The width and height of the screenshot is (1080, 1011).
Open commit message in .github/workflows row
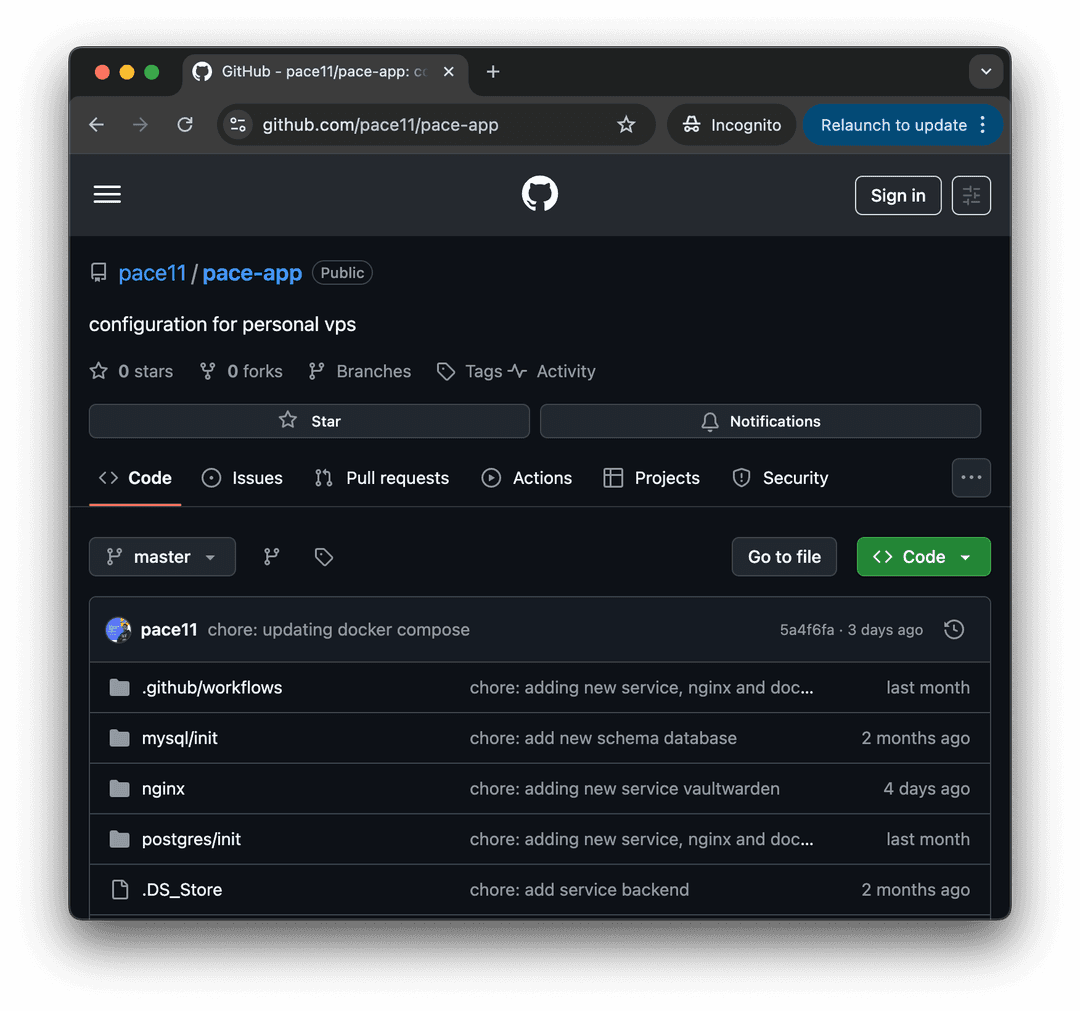pyautogui.click(x=641, y=687)
